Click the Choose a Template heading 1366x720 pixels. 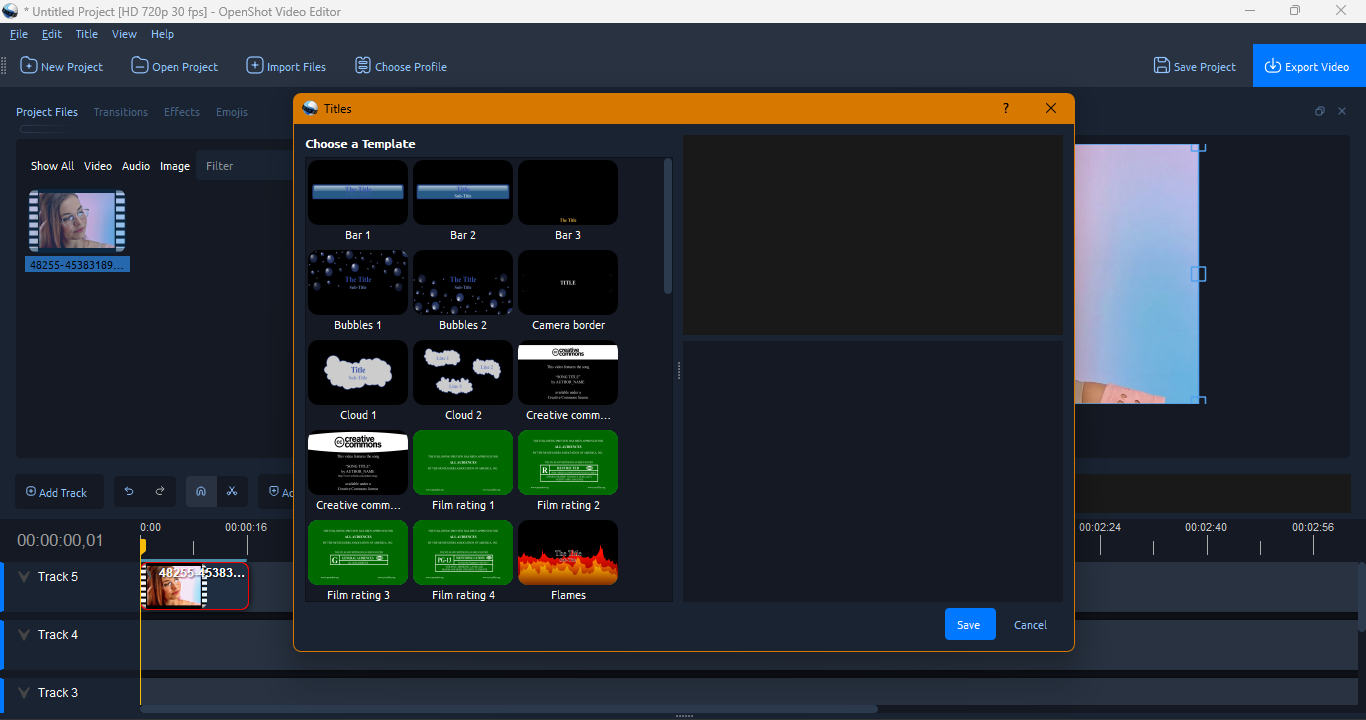(360, 144)
